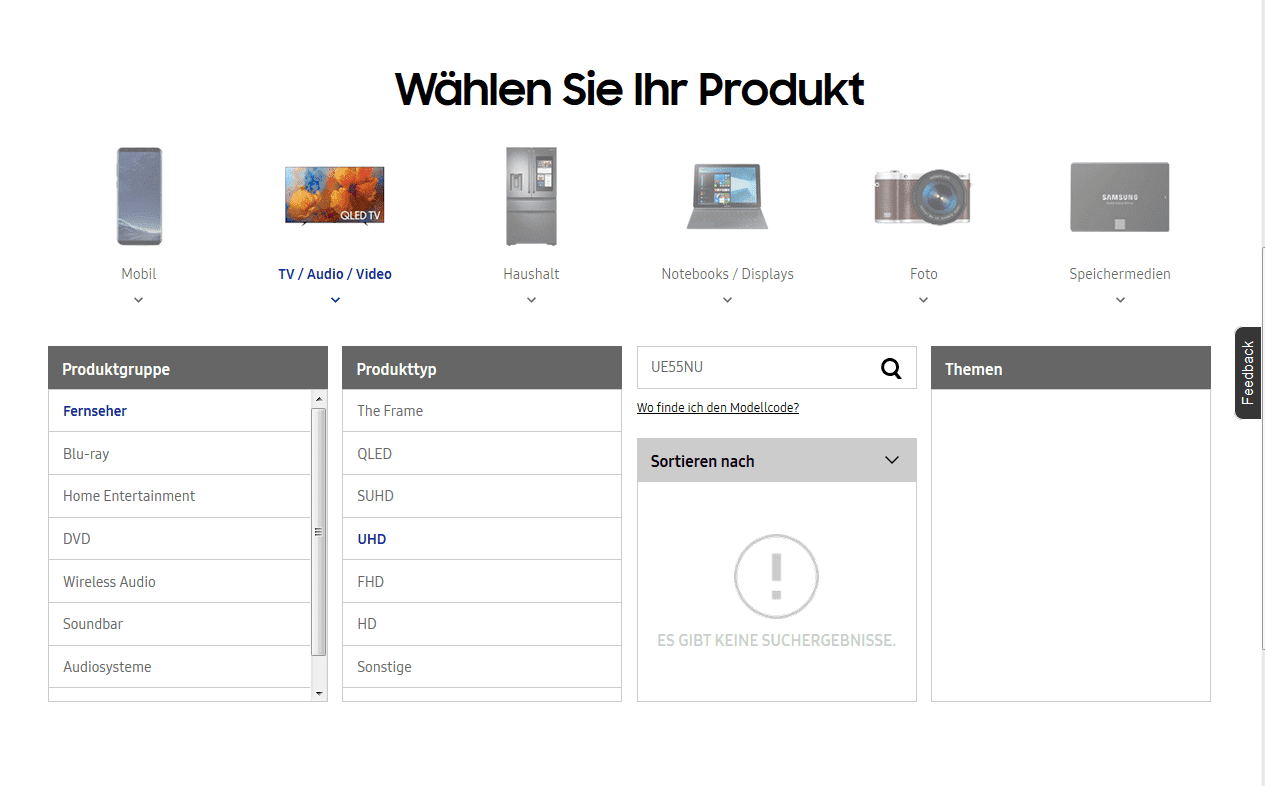1265x786 pixels.
Task: Select SUHD product type
Action: (482, 496)
